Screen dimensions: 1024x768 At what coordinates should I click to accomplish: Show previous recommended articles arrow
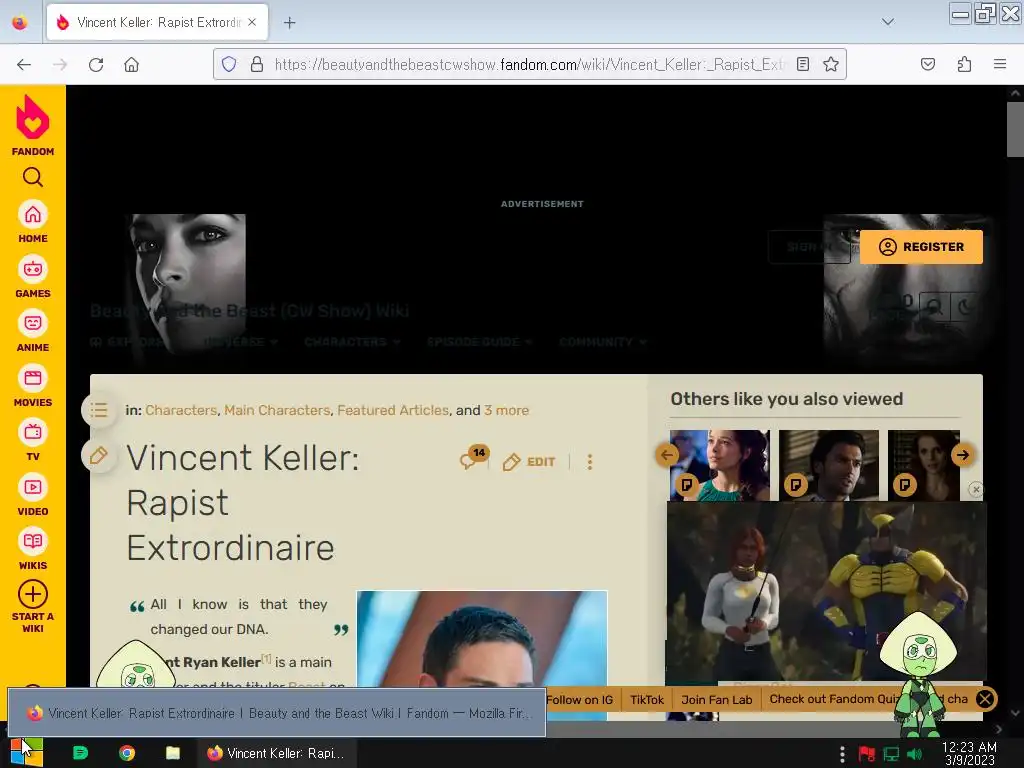667,455
